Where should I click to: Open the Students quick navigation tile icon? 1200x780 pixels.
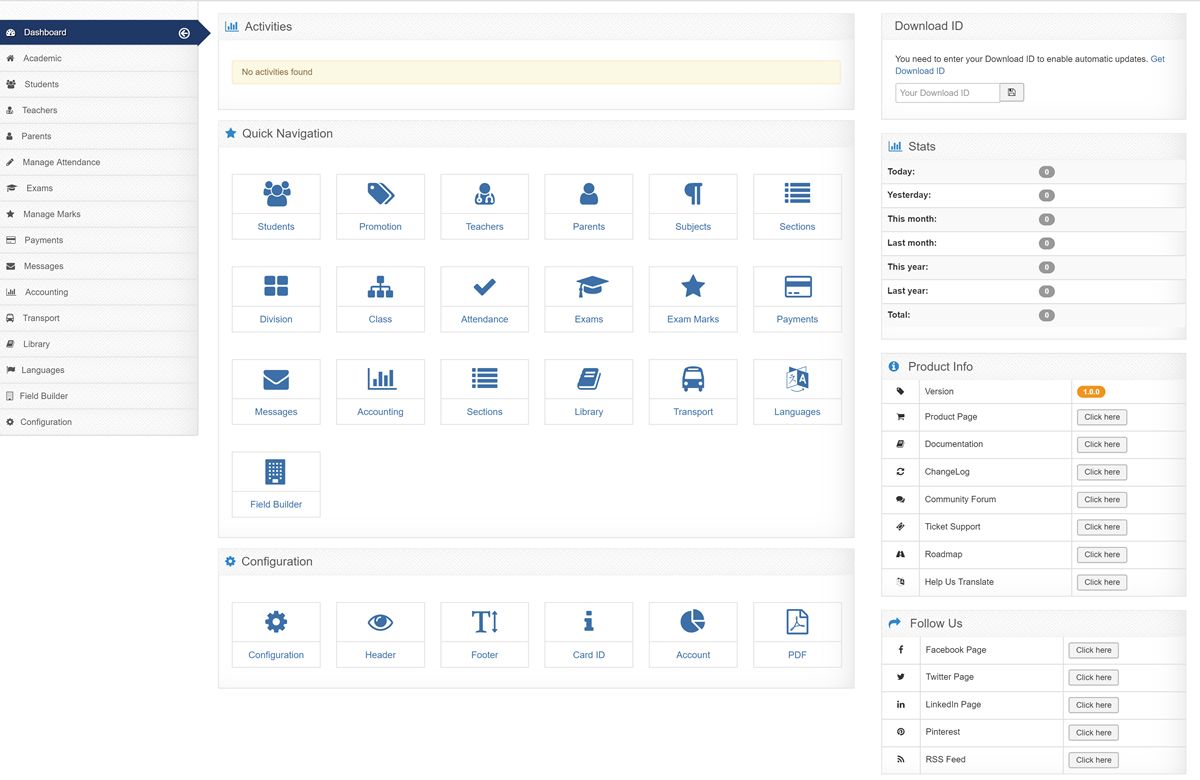tap(276, 193)
